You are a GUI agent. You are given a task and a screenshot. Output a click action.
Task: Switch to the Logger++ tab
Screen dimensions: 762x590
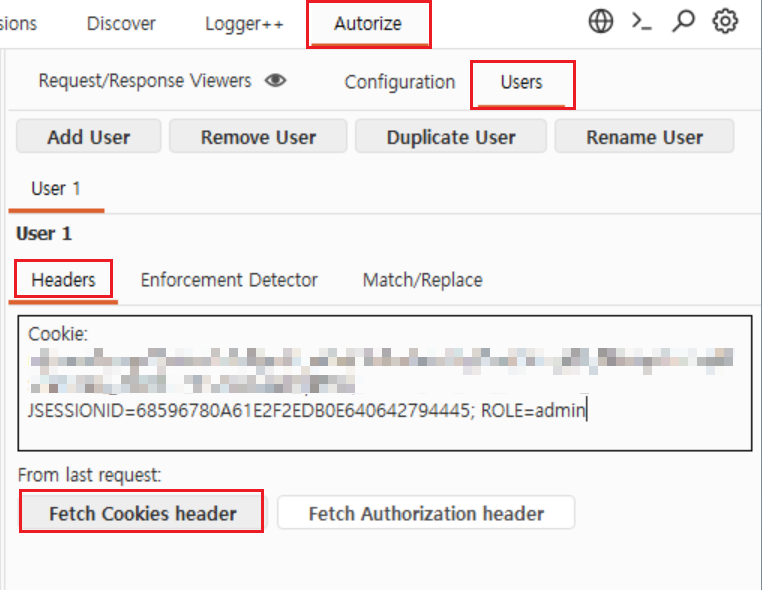[x=244, y=24]
